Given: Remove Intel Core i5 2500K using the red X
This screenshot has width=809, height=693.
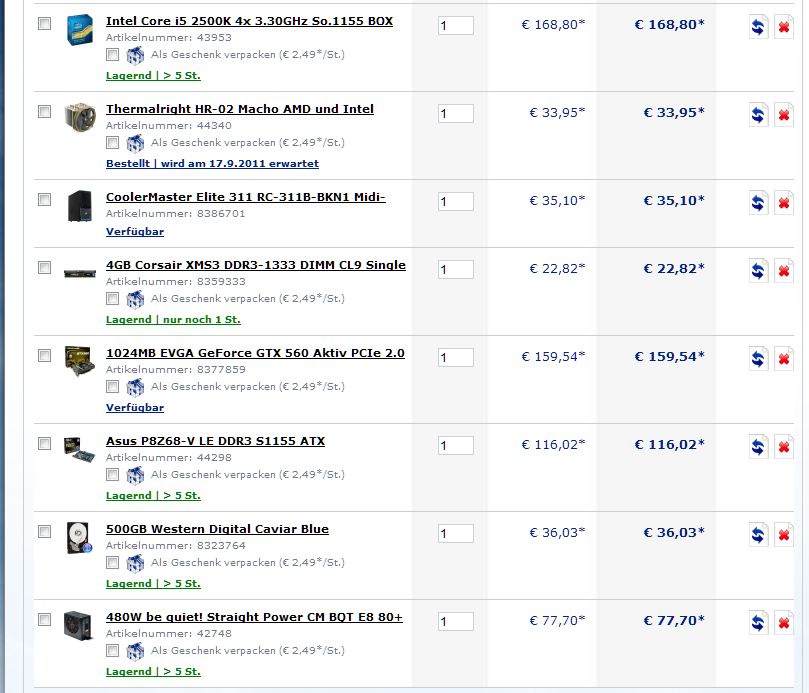Looking at the screenshot, I should coord(784,27).
